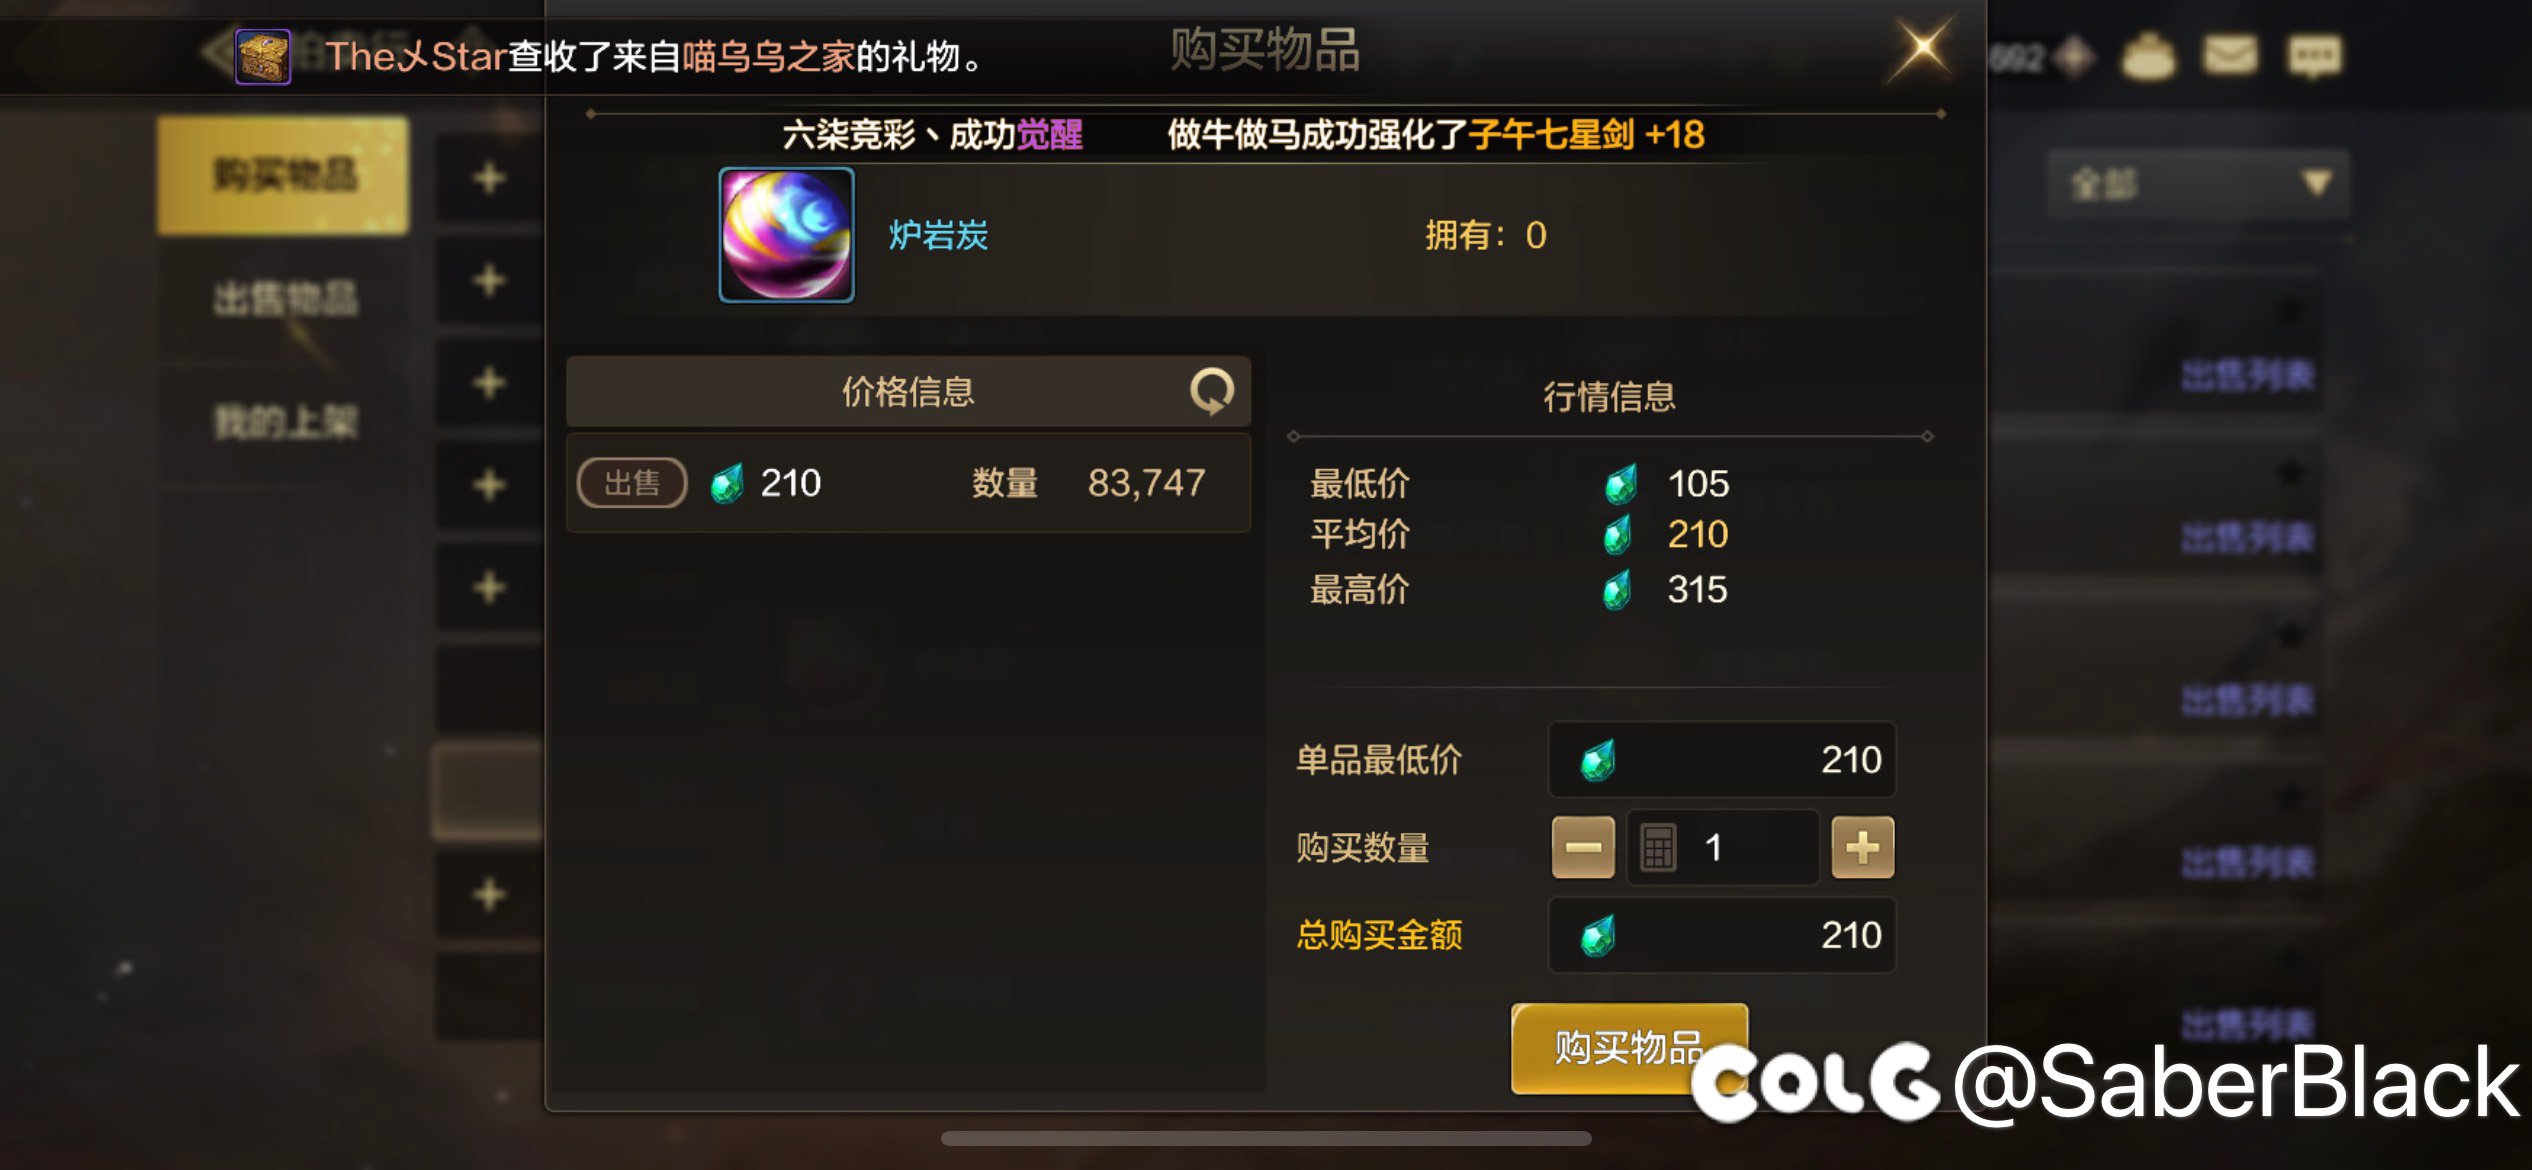
Task: Decrease purchase quantity with minus button
Action: (x=1583, y=847)
